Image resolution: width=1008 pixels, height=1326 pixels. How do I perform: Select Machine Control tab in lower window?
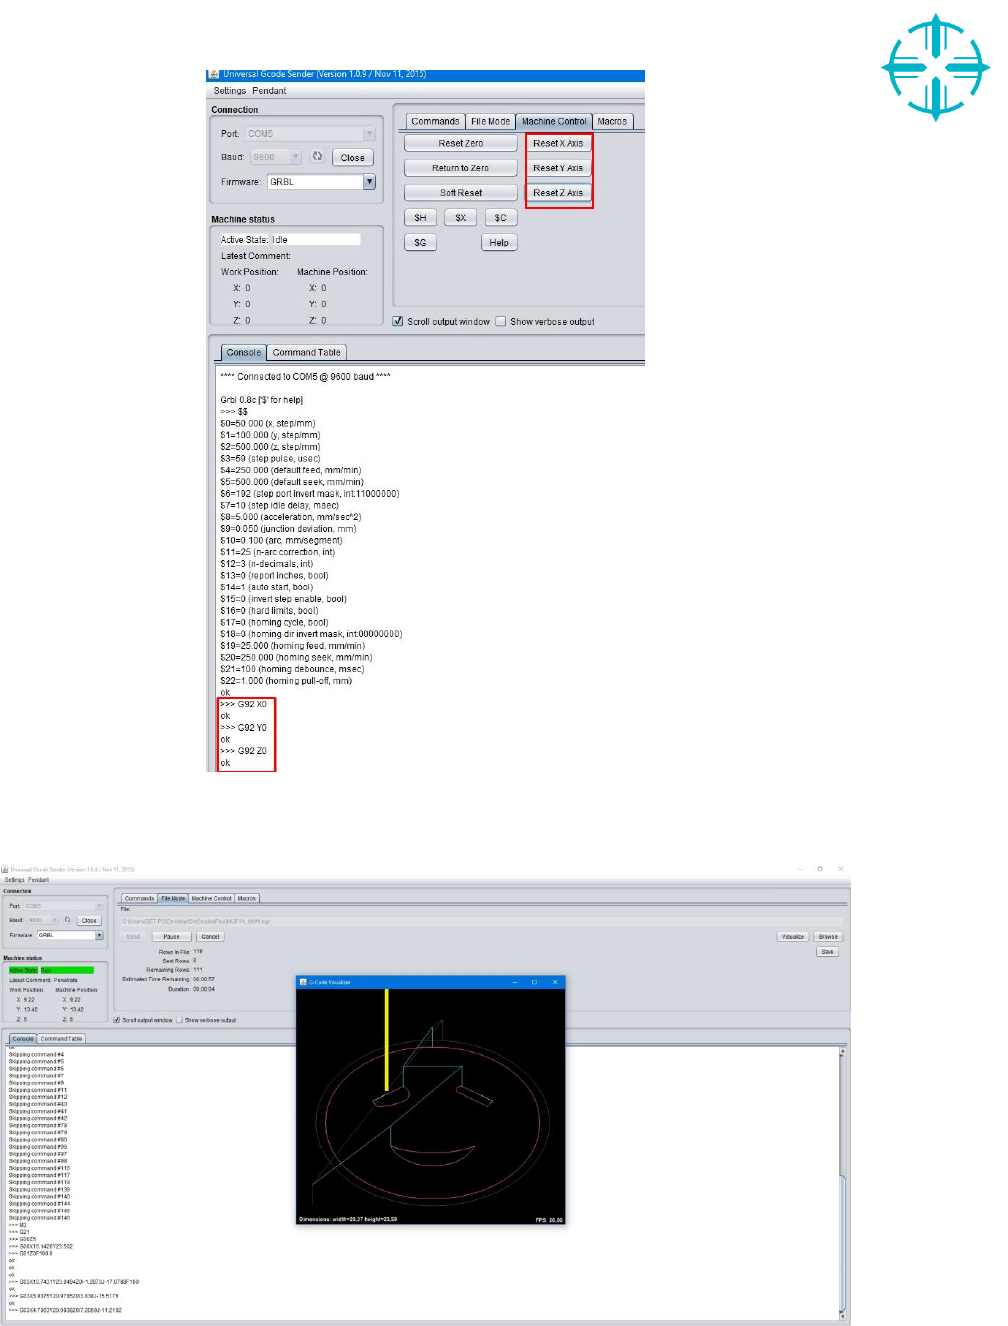(211, 898)
